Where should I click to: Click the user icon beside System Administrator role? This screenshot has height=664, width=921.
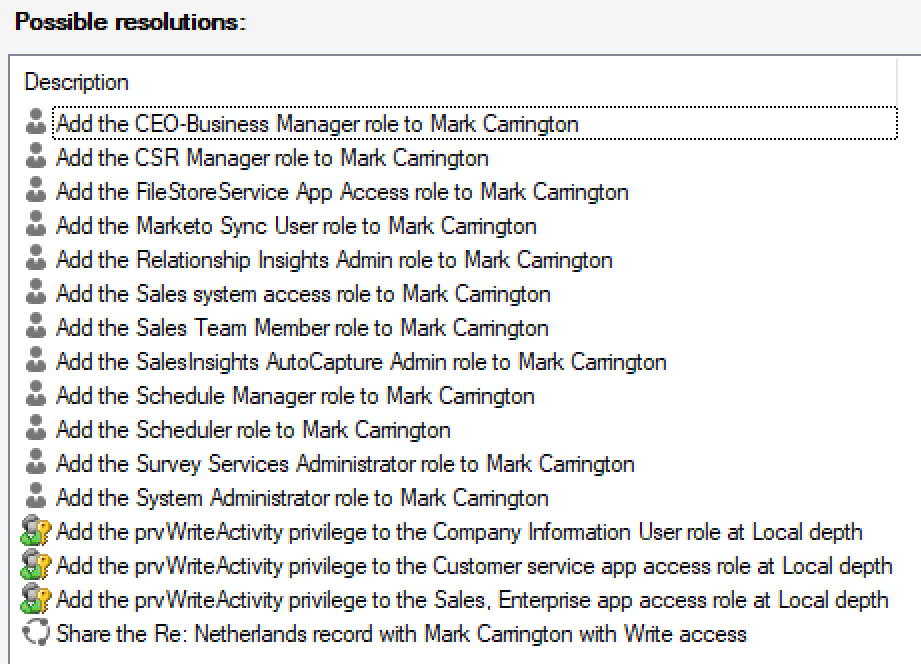pos(36,498)
